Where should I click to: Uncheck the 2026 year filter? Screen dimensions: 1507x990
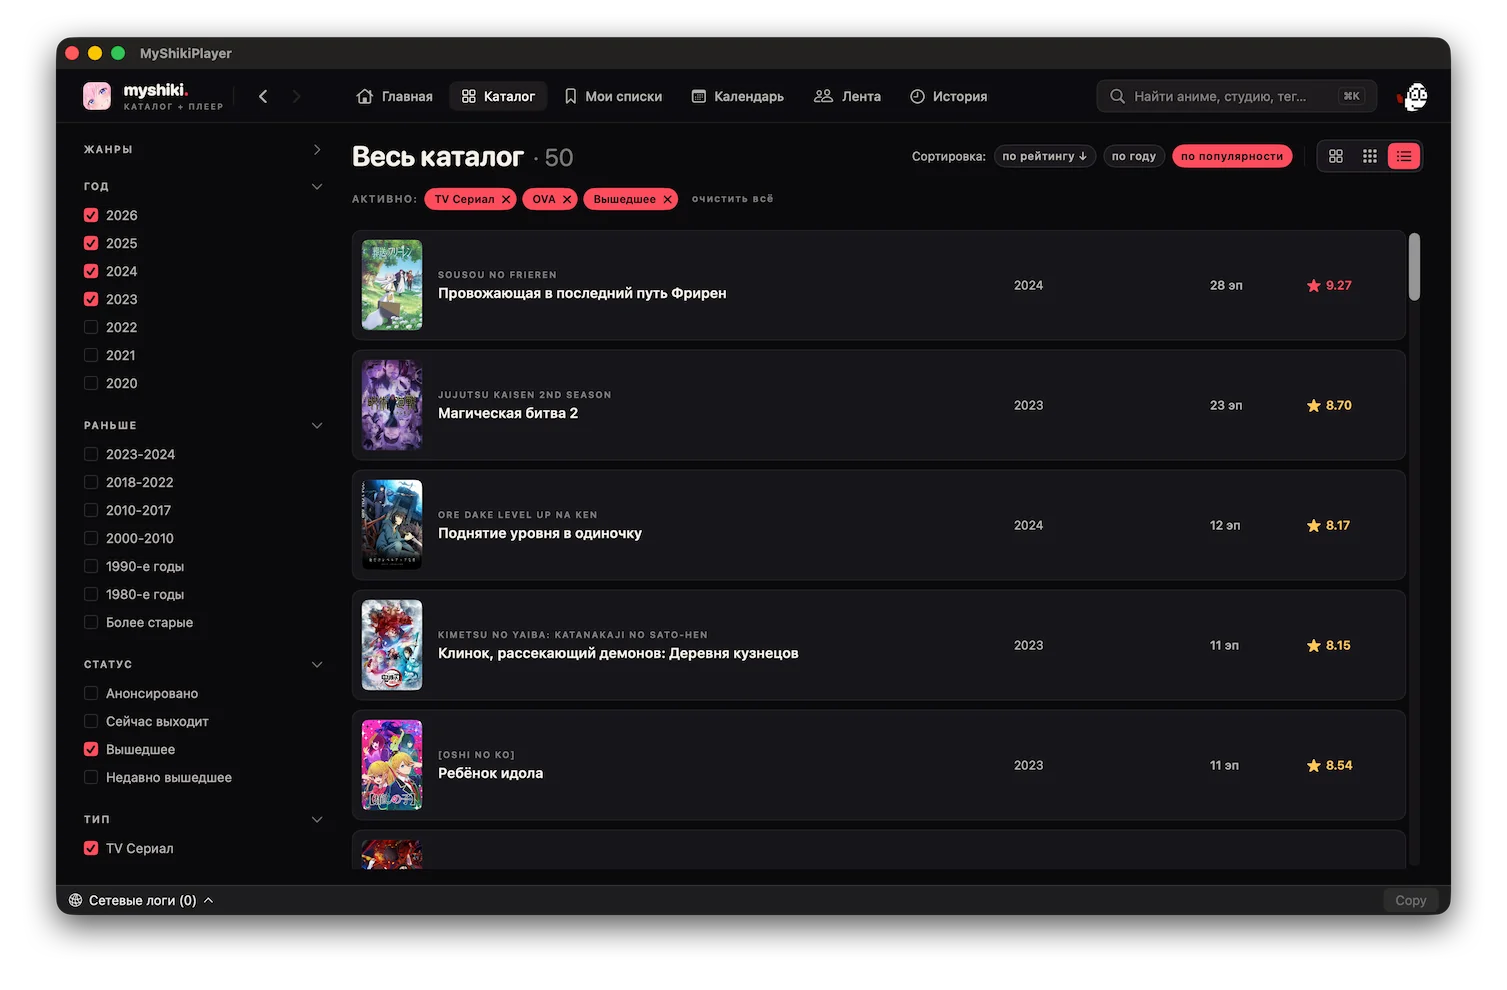(x=91, y=215)
